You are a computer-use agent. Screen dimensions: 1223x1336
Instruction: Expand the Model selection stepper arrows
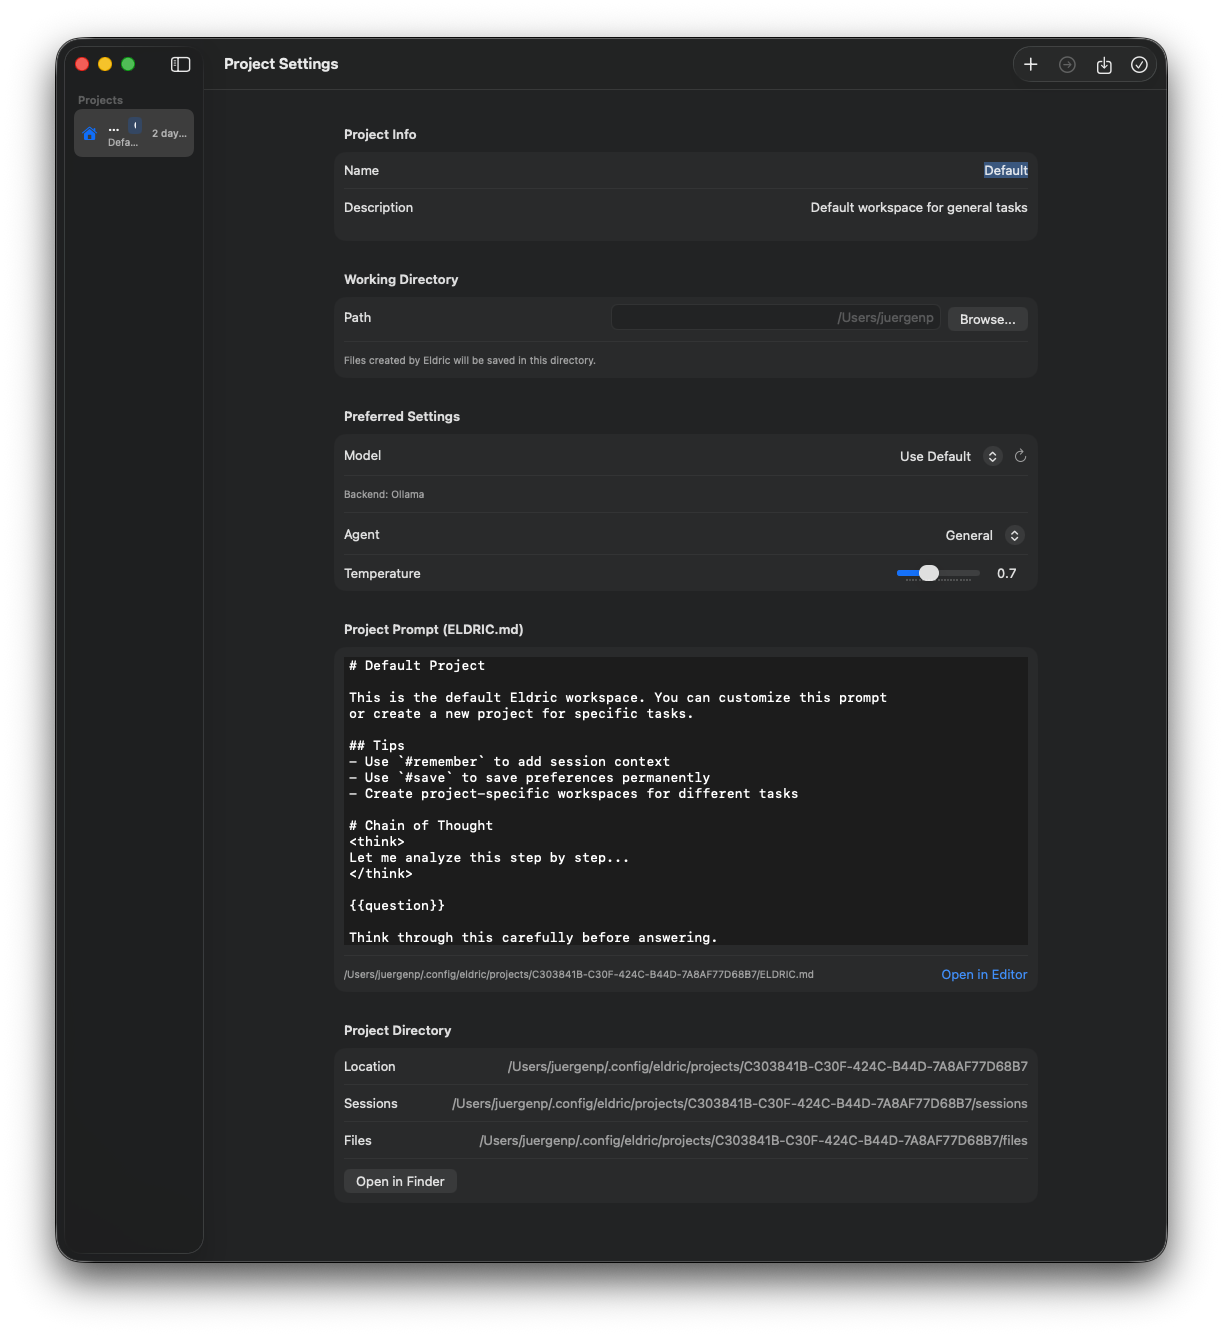click(x=992, y=456)
